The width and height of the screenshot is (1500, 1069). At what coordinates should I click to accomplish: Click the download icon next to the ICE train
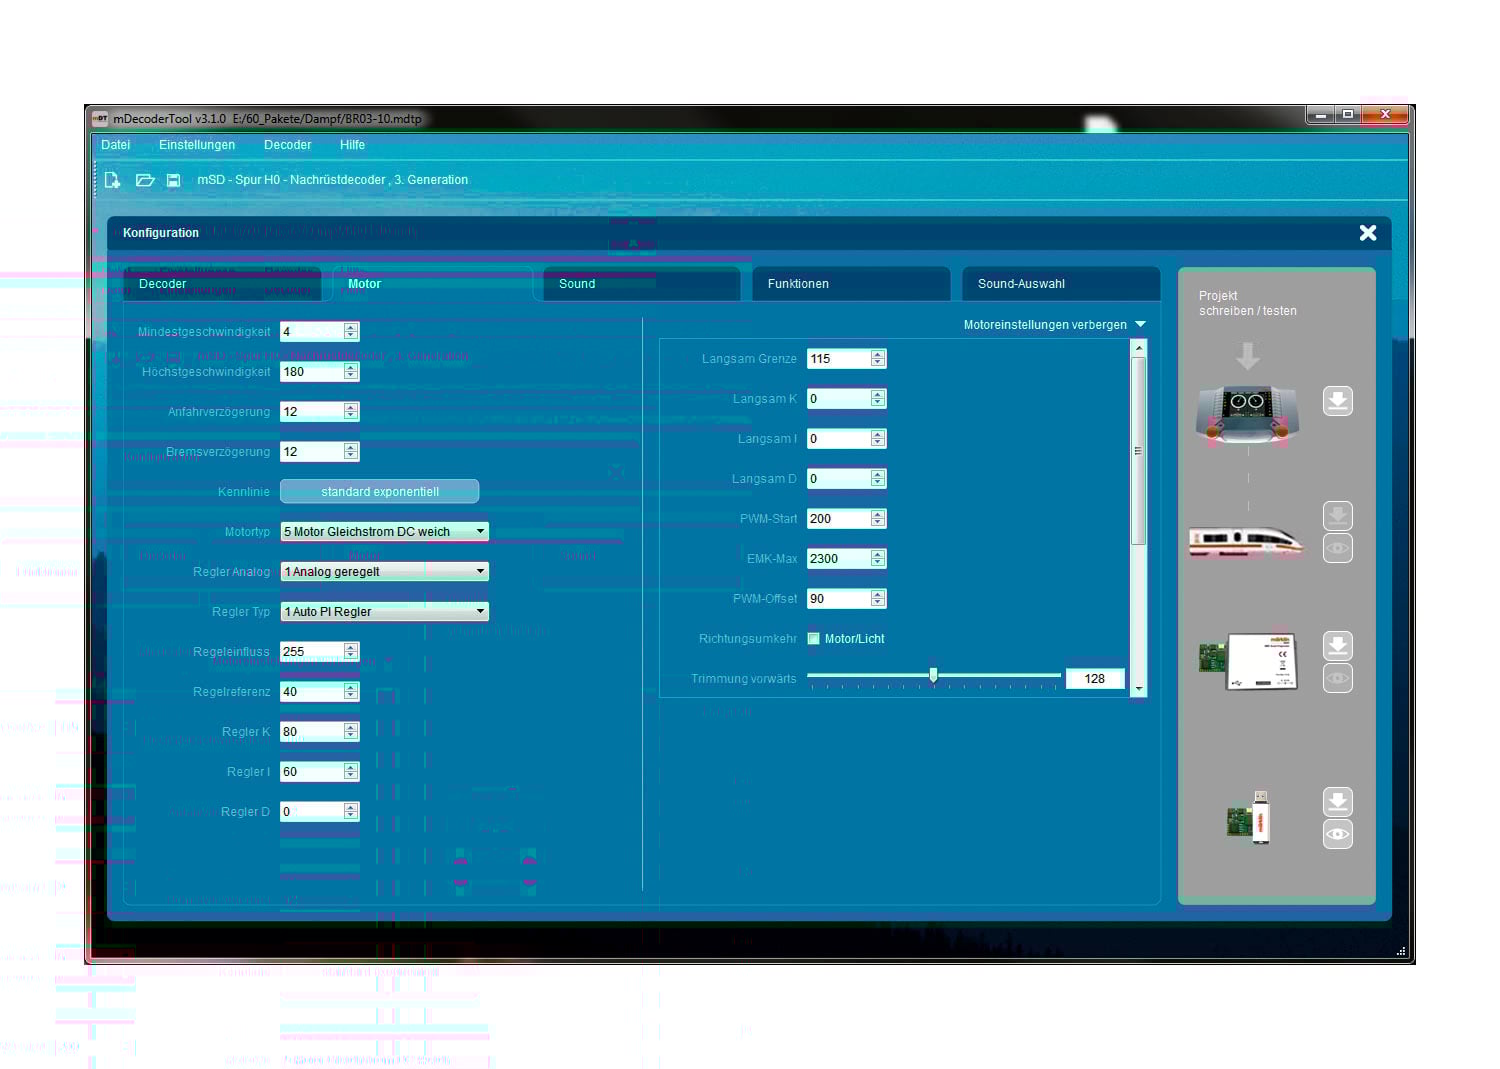[x=1338, y=516]
